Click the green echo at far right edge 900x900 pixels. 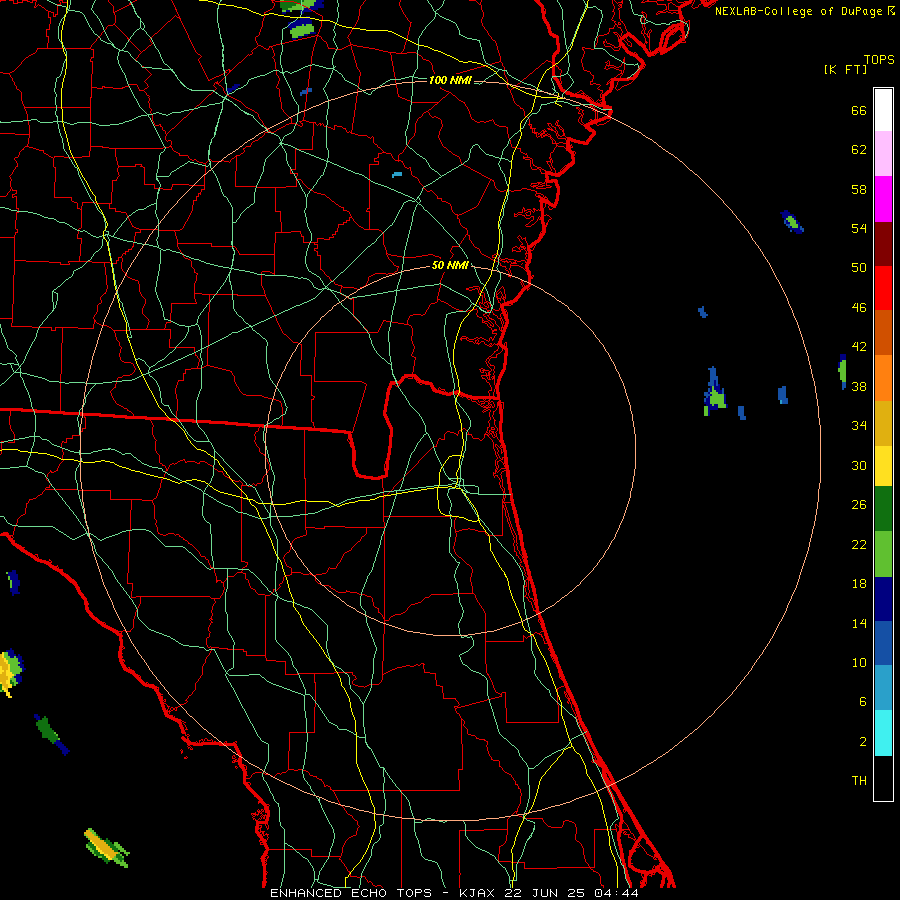tap(842, 371)
